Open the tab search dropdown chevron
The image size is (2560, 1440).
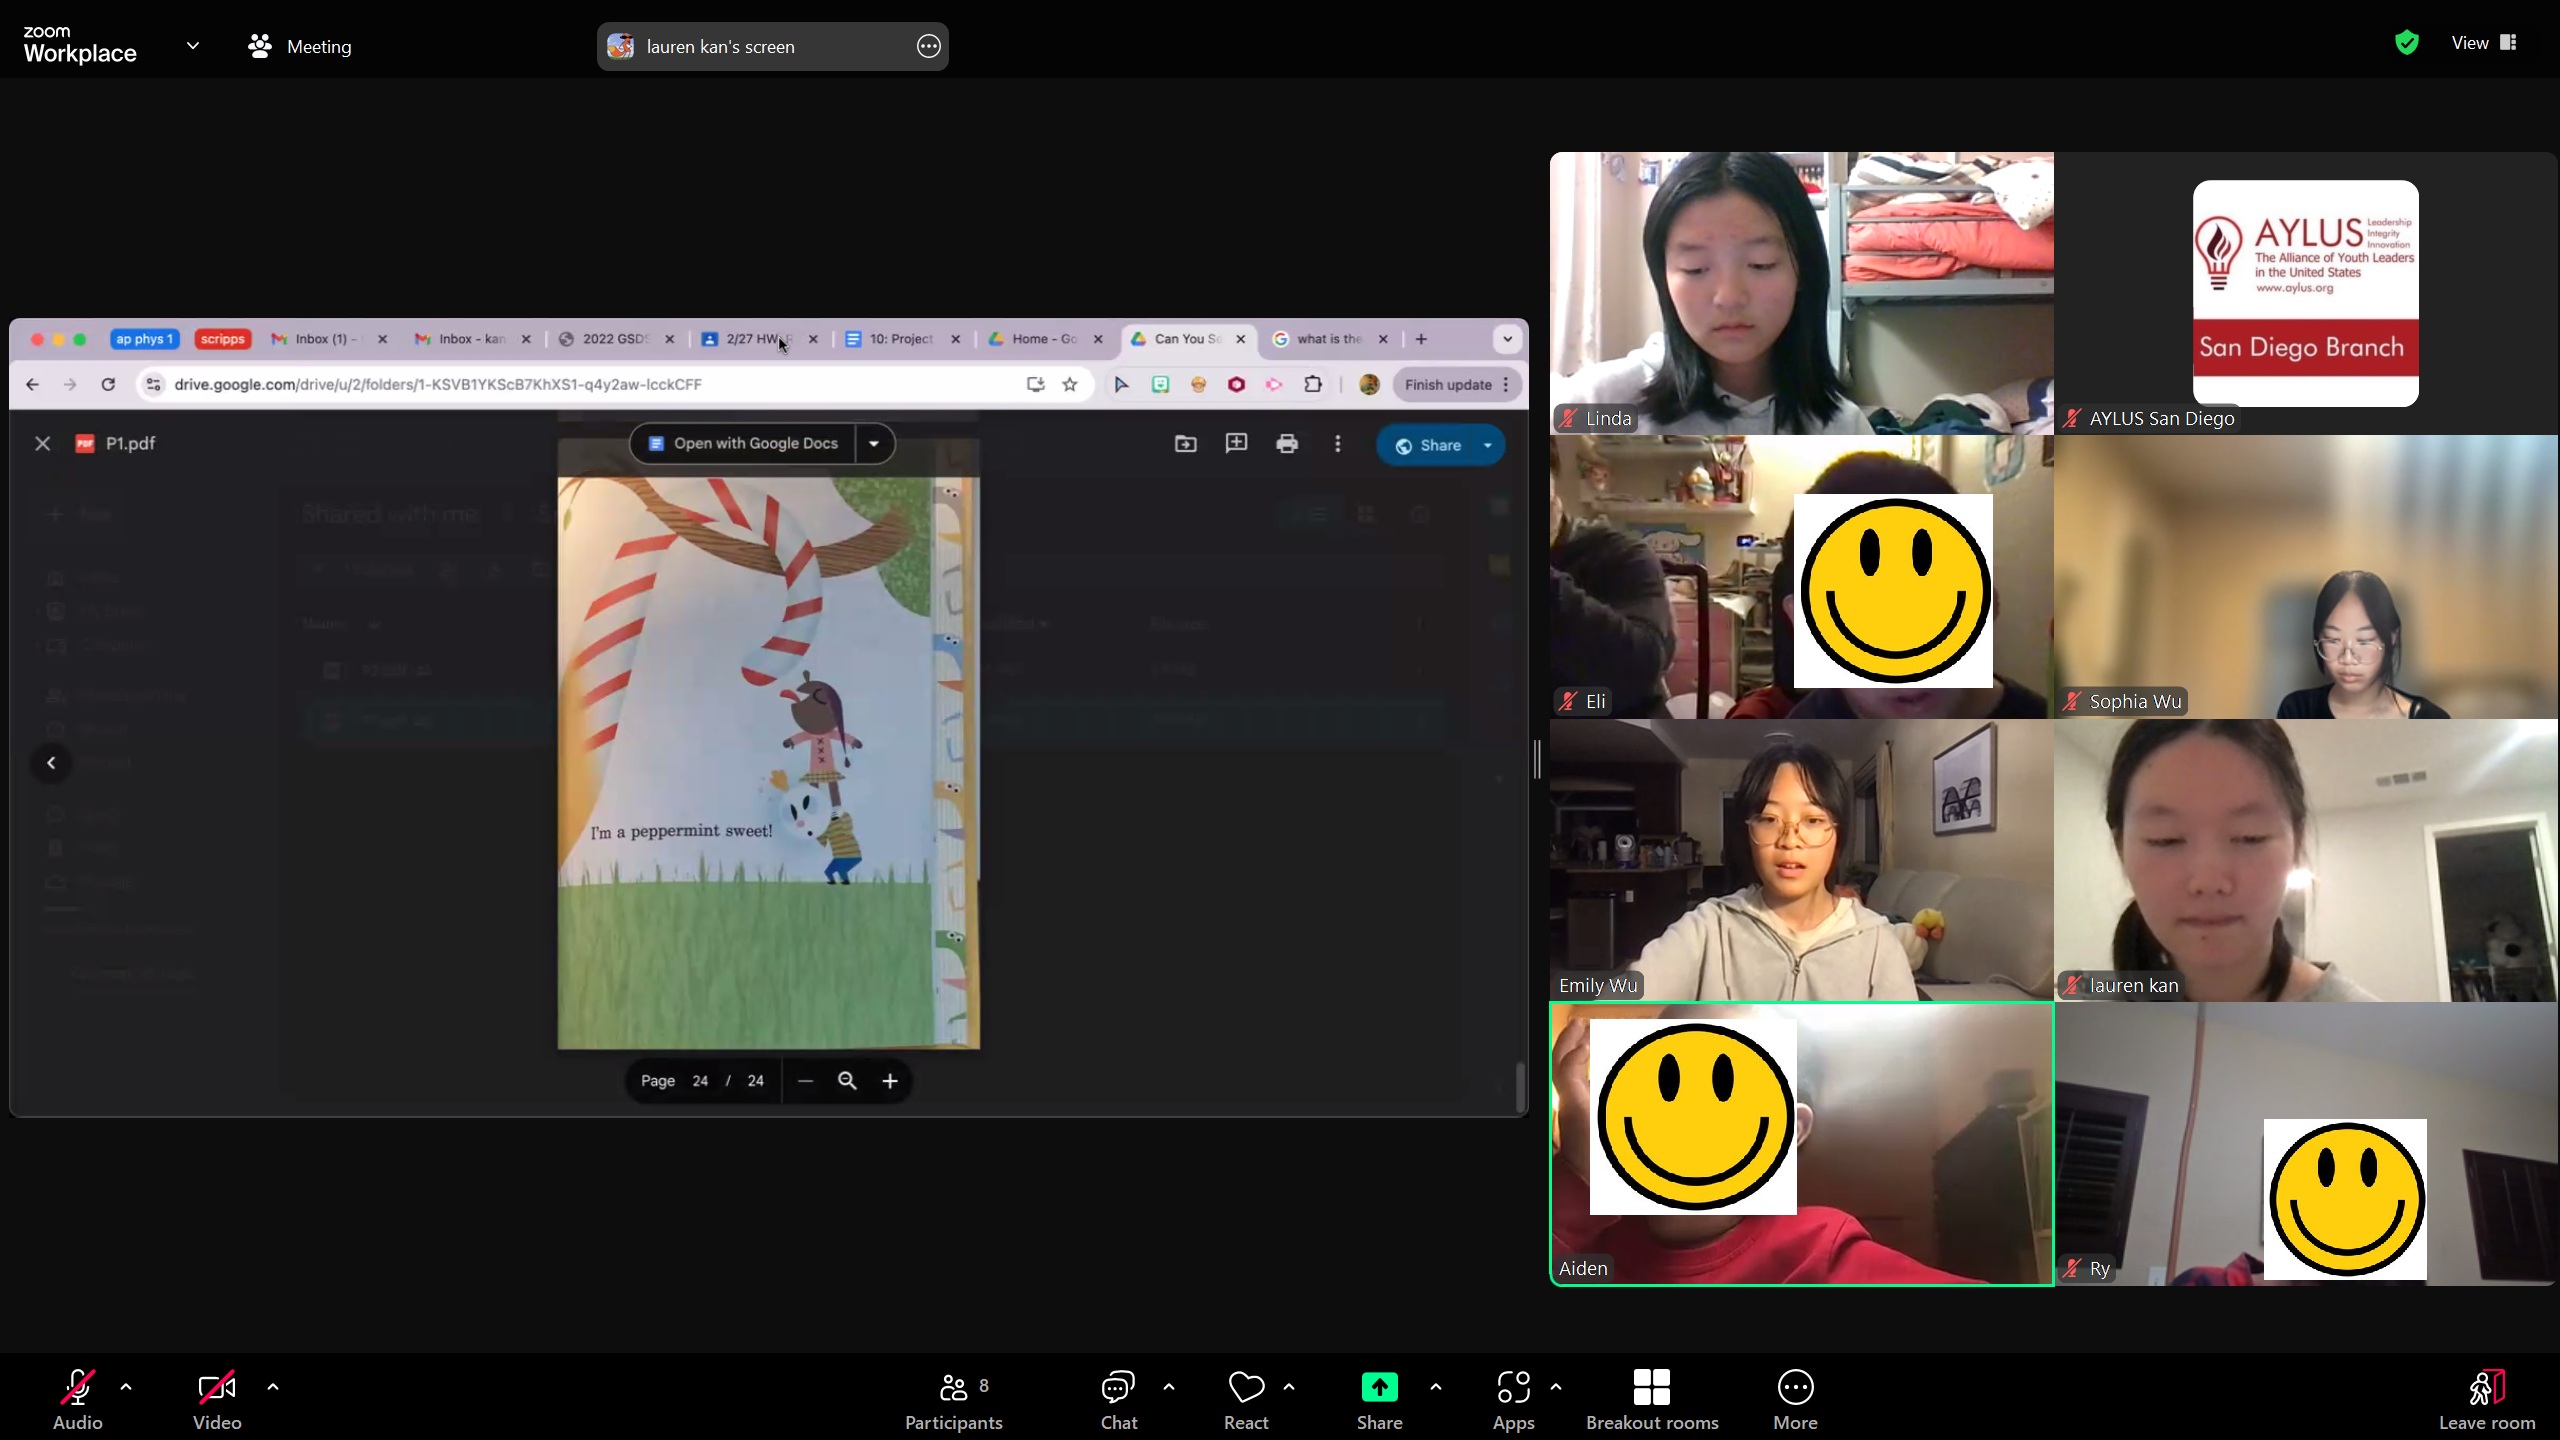1507,339
